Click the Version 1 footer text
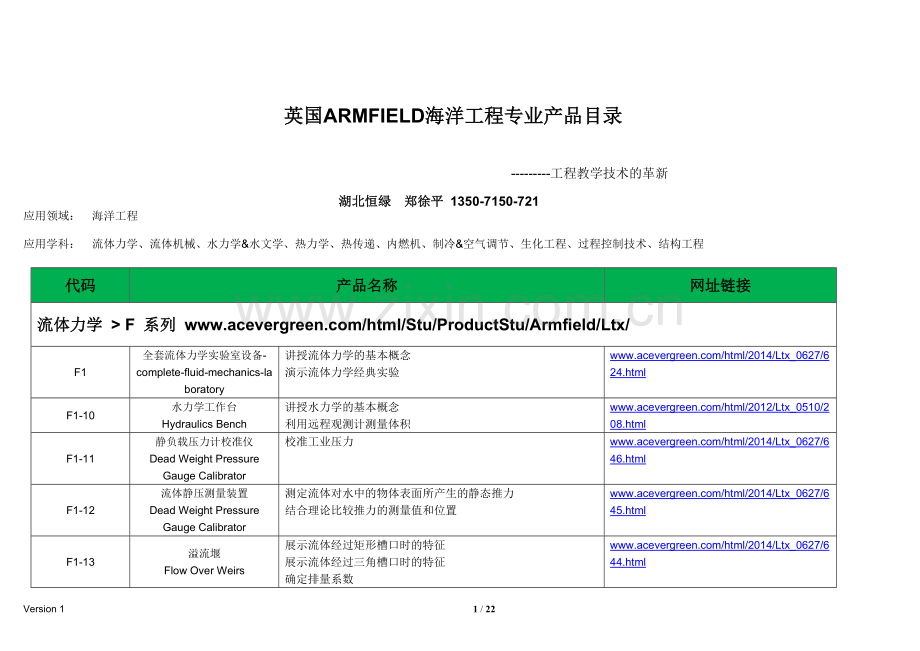 [44, 609]
